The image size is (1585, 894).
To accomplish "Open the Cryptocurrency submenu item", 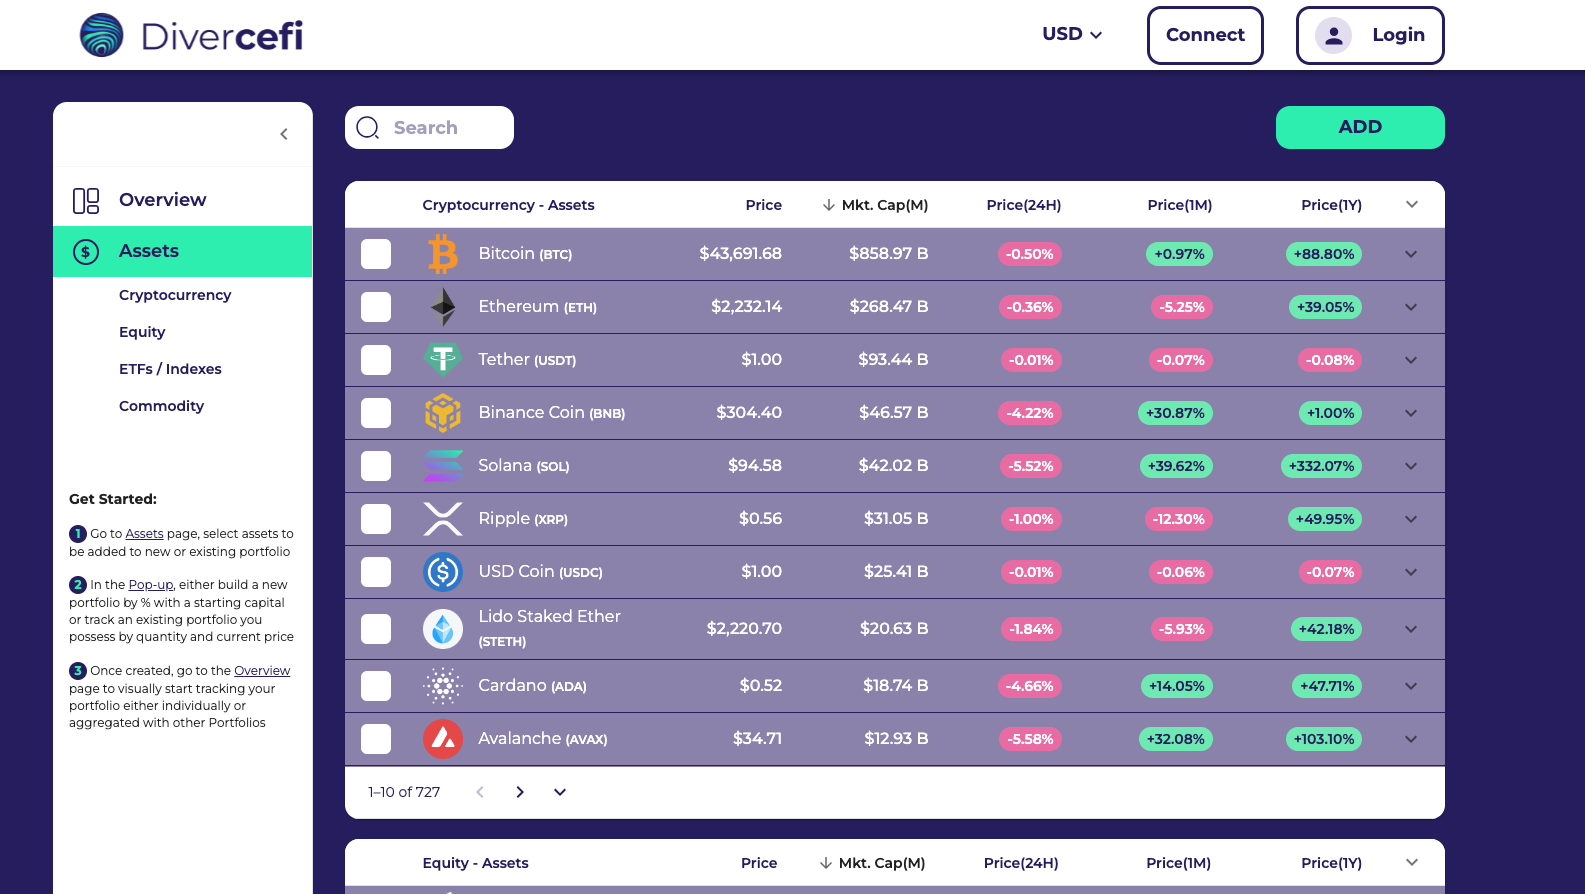I will coord(175,295).
